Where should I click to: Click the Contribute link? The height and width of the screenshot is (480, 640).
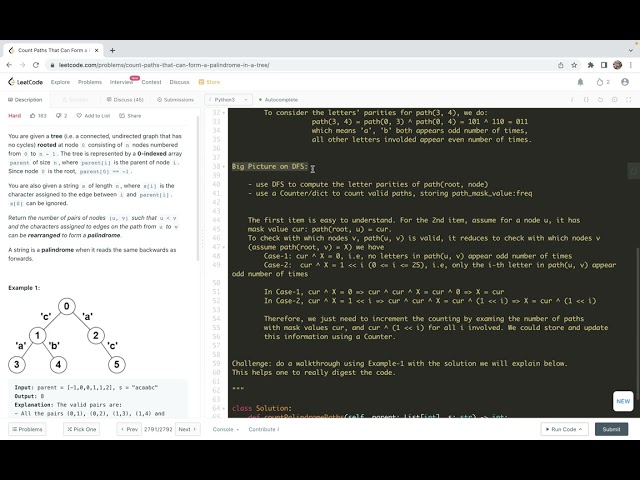[264, 429]
